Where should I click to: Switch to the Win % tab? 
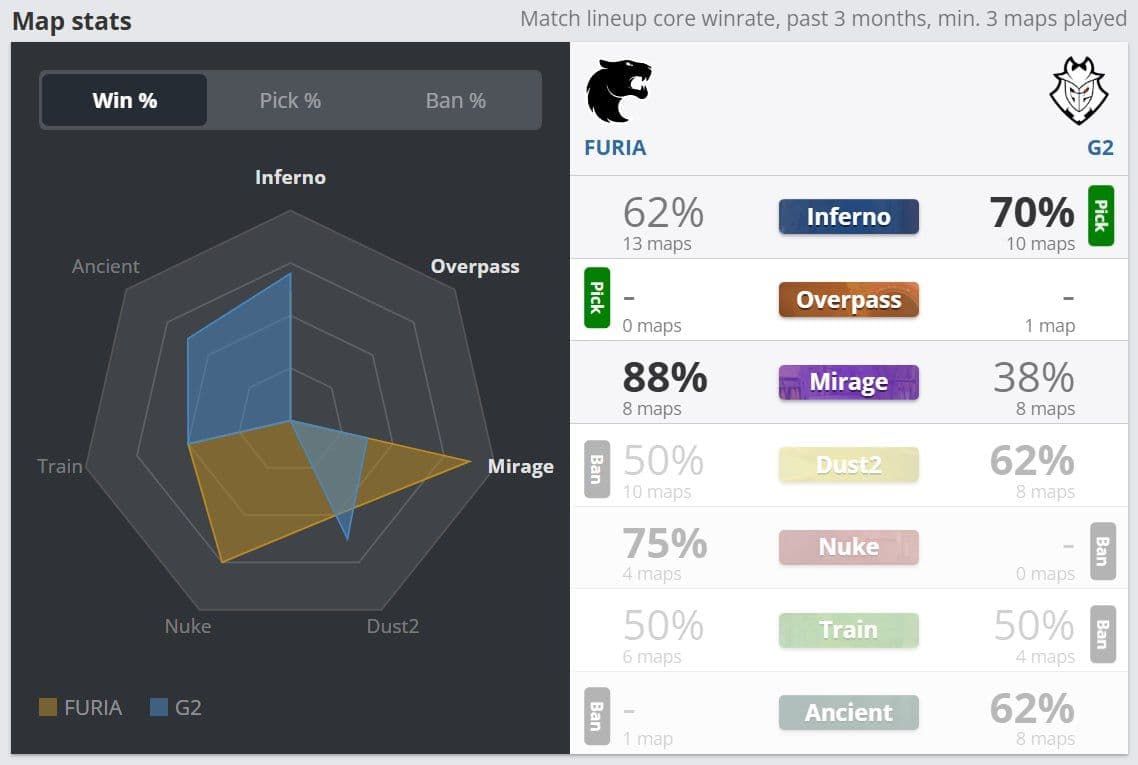125,100
